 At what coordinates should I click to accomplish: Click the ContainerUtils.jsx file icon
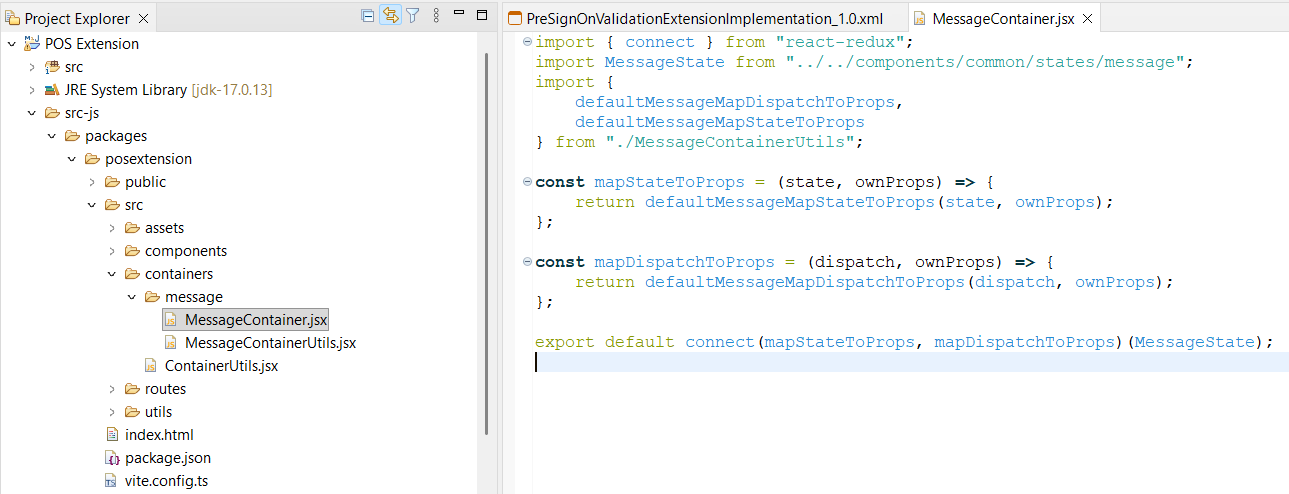(x=151, y=366)
